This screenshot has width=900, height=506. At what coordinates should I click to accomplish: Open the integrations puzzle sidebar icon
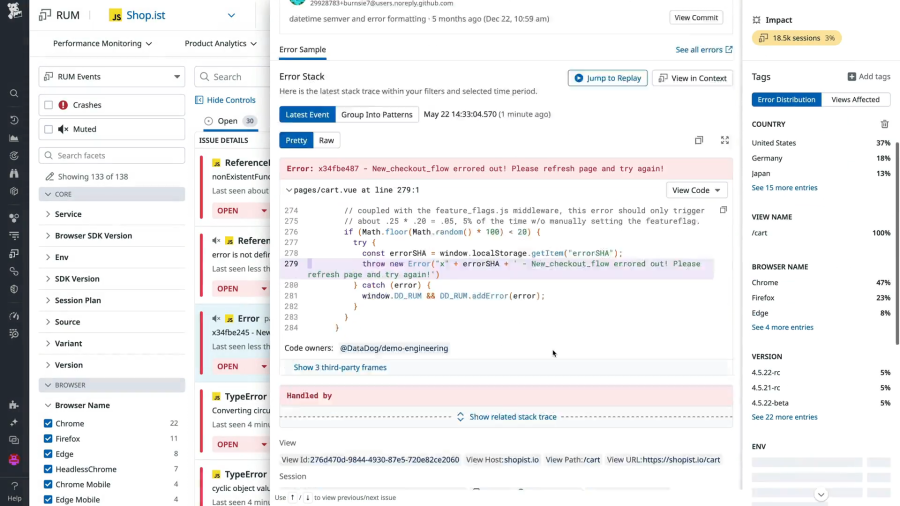point(14,405)
